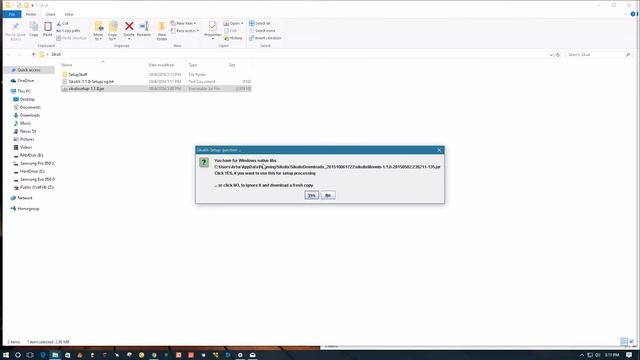Click File Explorer icon on taskbar

pyautogui.click(x=55, y=355)
